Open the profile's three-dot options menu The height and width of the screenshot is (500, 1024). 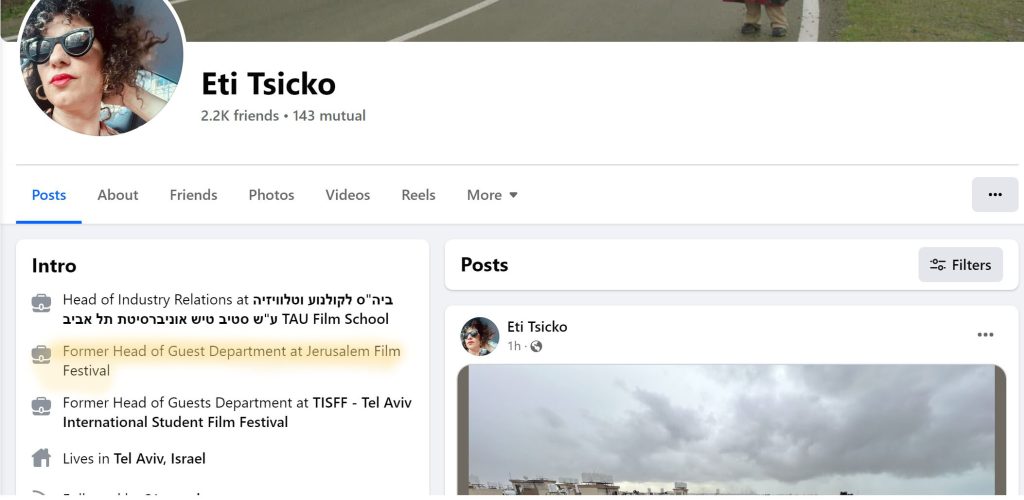(995, 195)
